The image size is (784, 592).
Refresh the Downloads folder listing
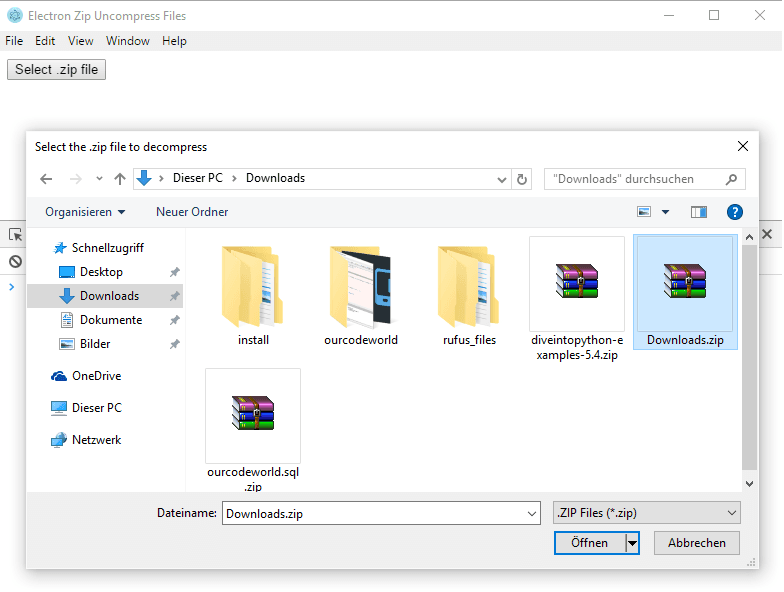point(521,179)
